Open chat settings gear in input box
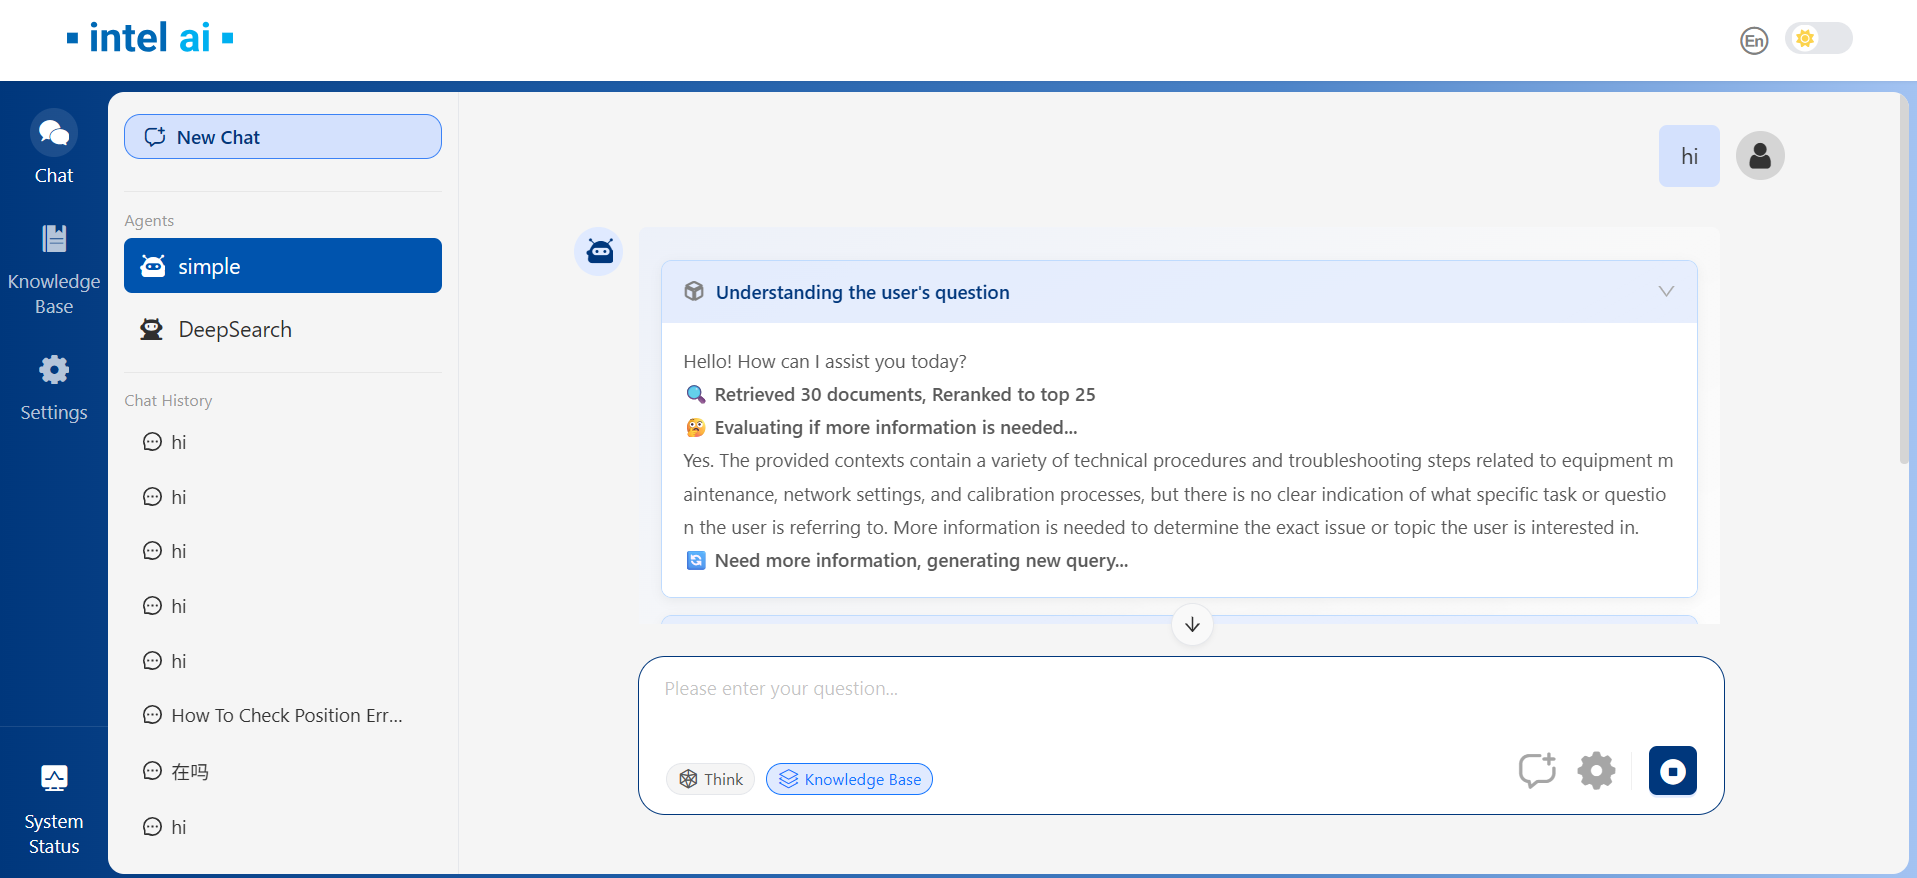This screenshot has height=878, width=1917. coord(1596,771)
